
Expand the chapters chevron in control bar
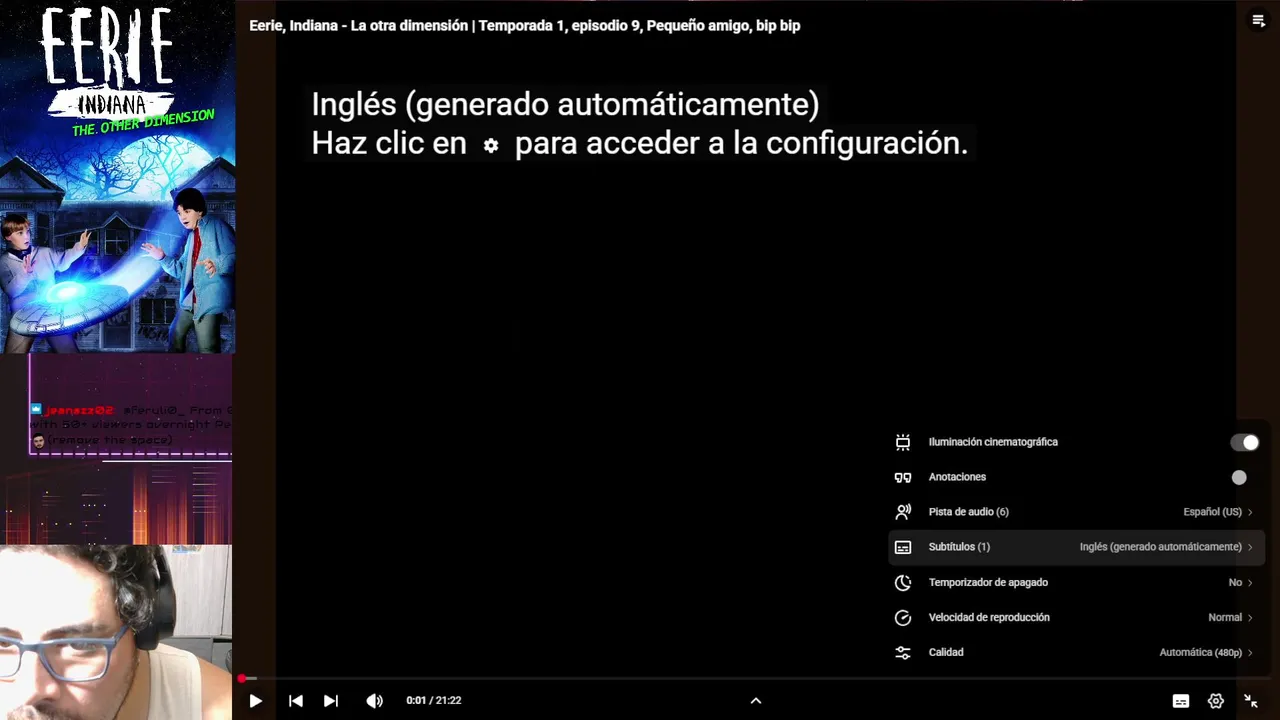756,701
